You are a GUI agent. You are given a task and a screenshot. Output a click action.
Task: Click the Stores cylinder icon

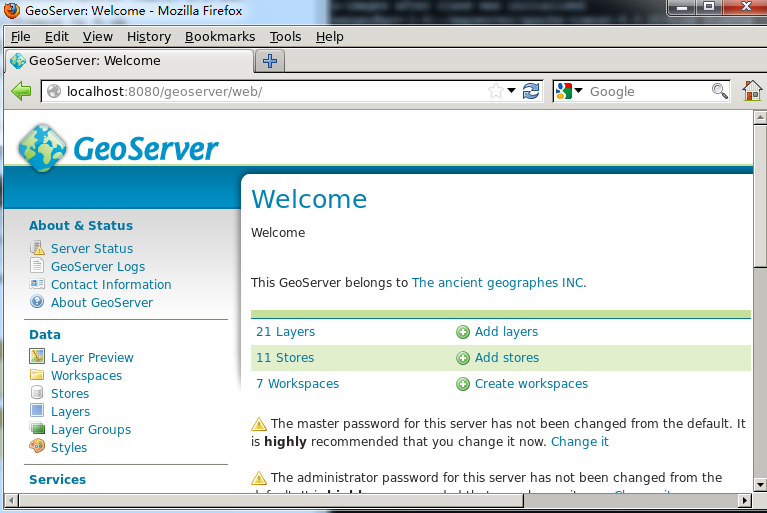point(37,392)
